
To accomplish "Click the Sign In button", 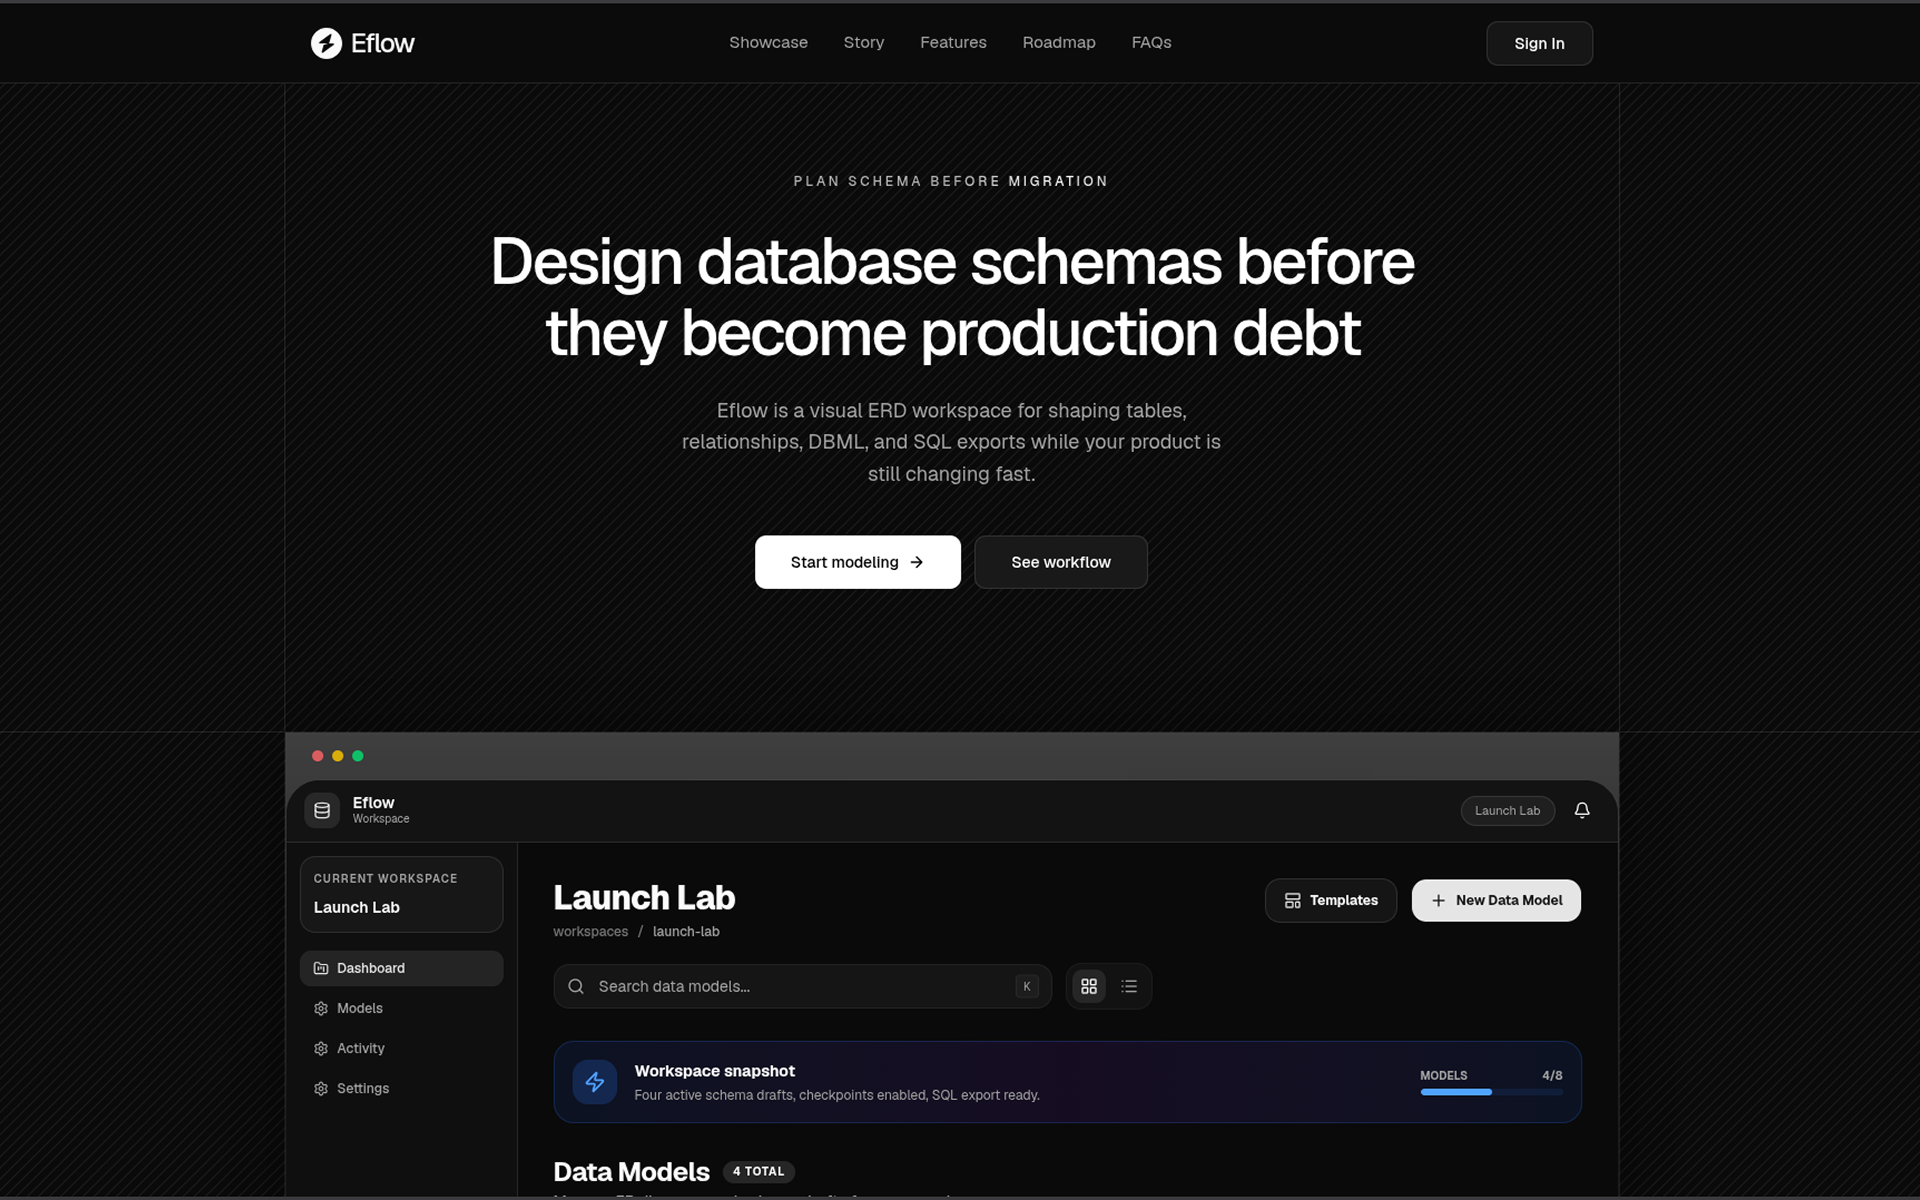I will (x=1539, y=43).
